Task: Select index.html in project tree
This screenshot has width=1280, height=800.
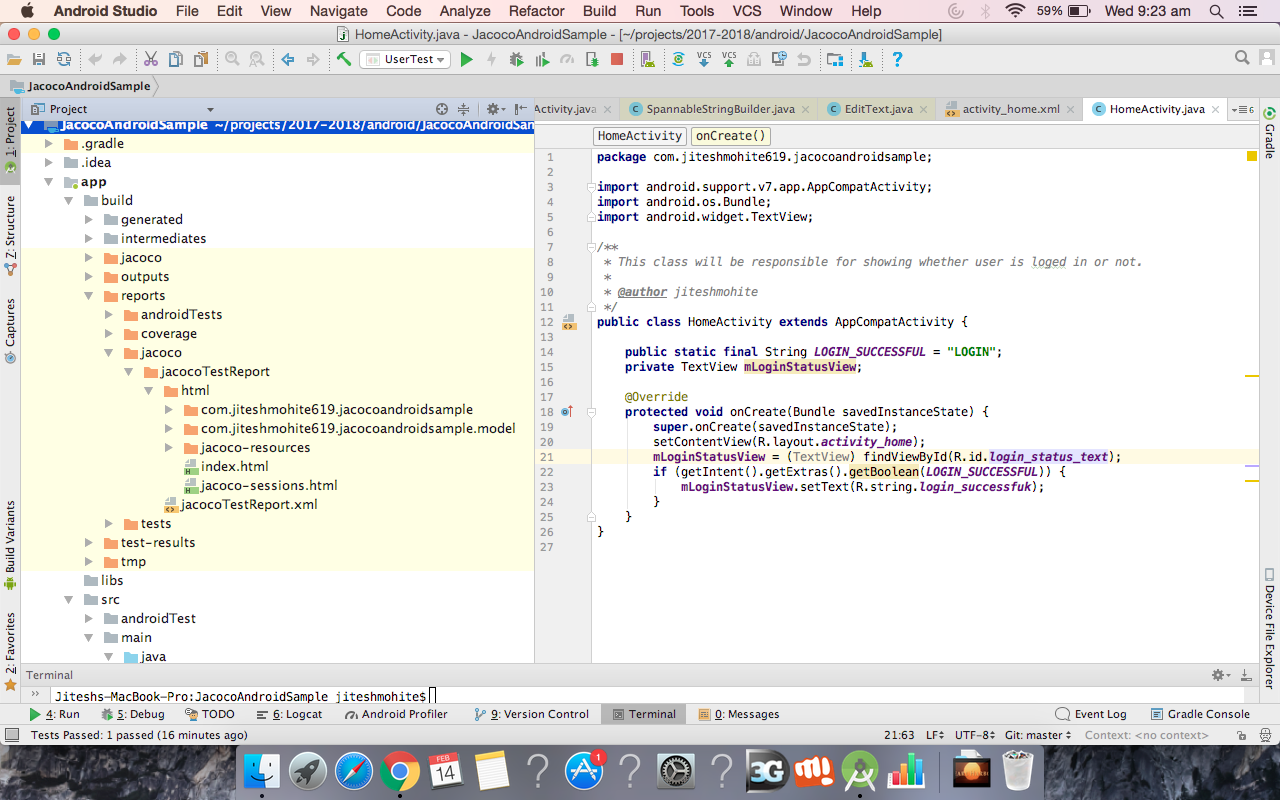Action: pyautogui.click(x=234, y=467)
